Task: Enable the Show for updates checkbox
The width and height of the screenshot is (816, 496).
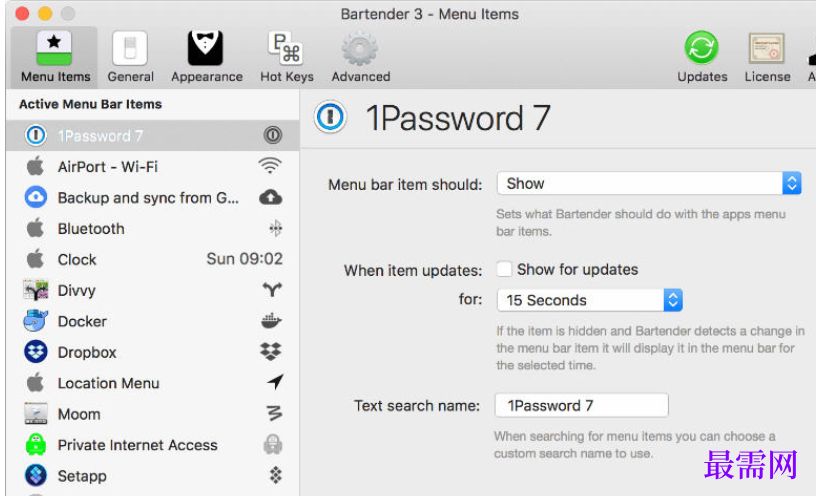Action: [504, 269]
